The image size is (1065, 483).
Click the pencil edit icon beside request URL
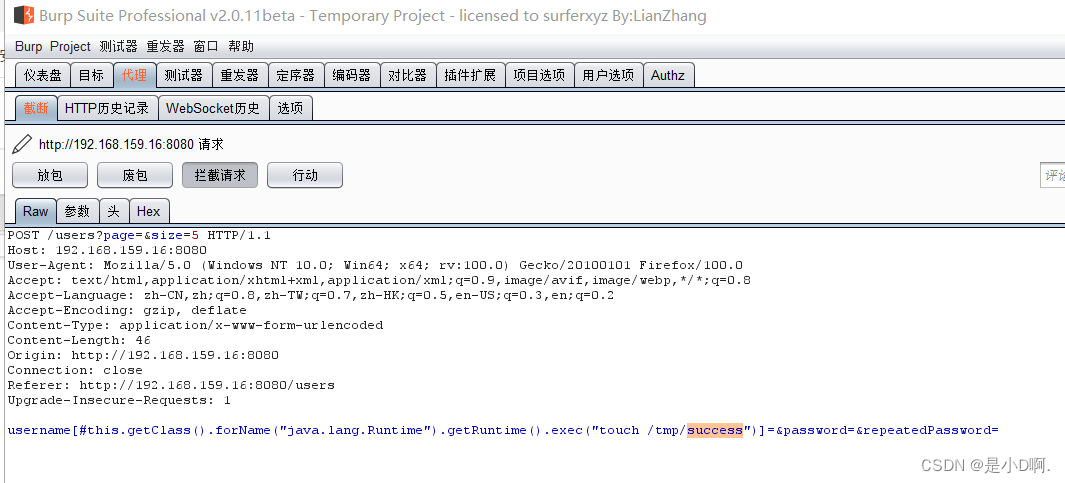22,143
